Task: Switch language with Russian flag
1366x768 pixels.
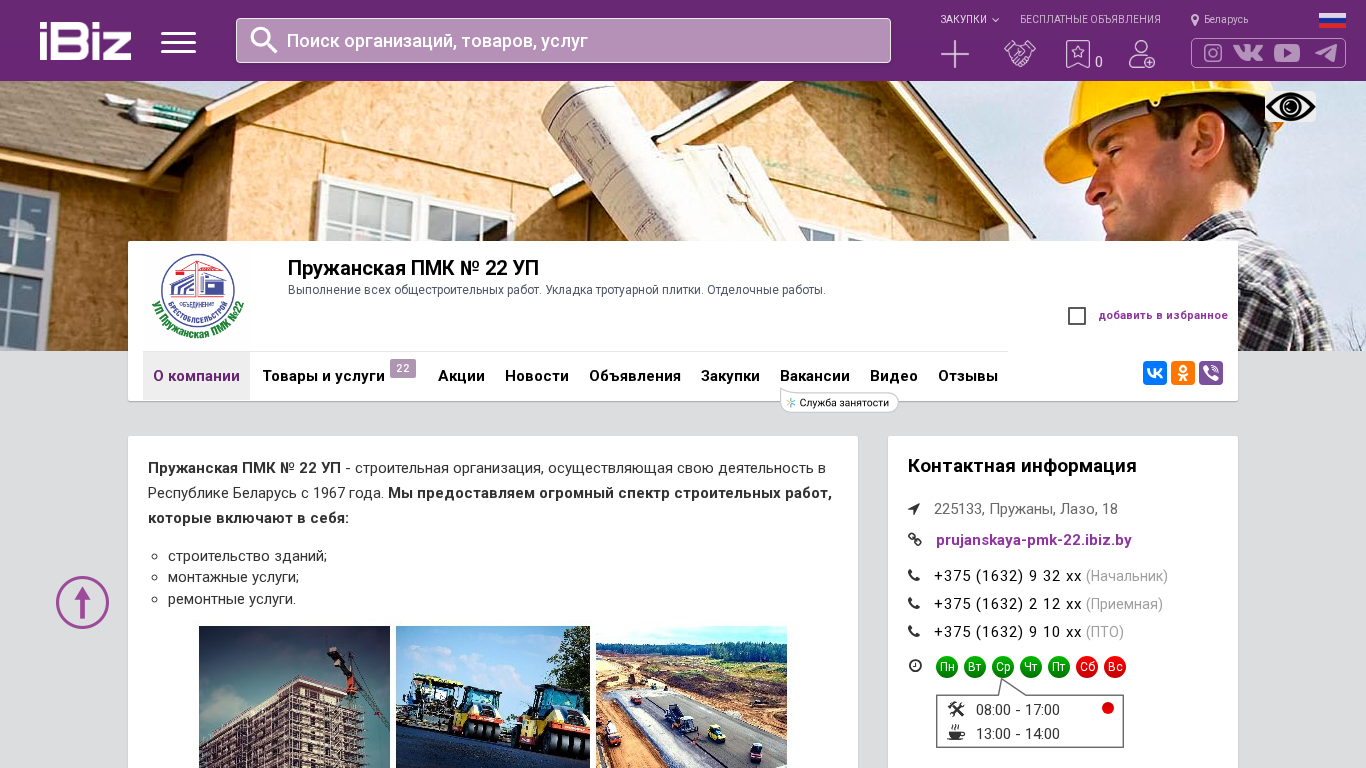Action: pos(1332,20)
